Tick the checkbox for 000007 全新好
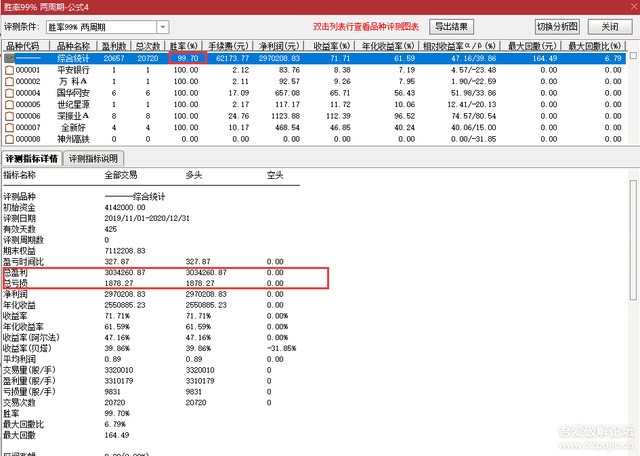The width and height of the screenshot is (640, 456). coord(9,128)
